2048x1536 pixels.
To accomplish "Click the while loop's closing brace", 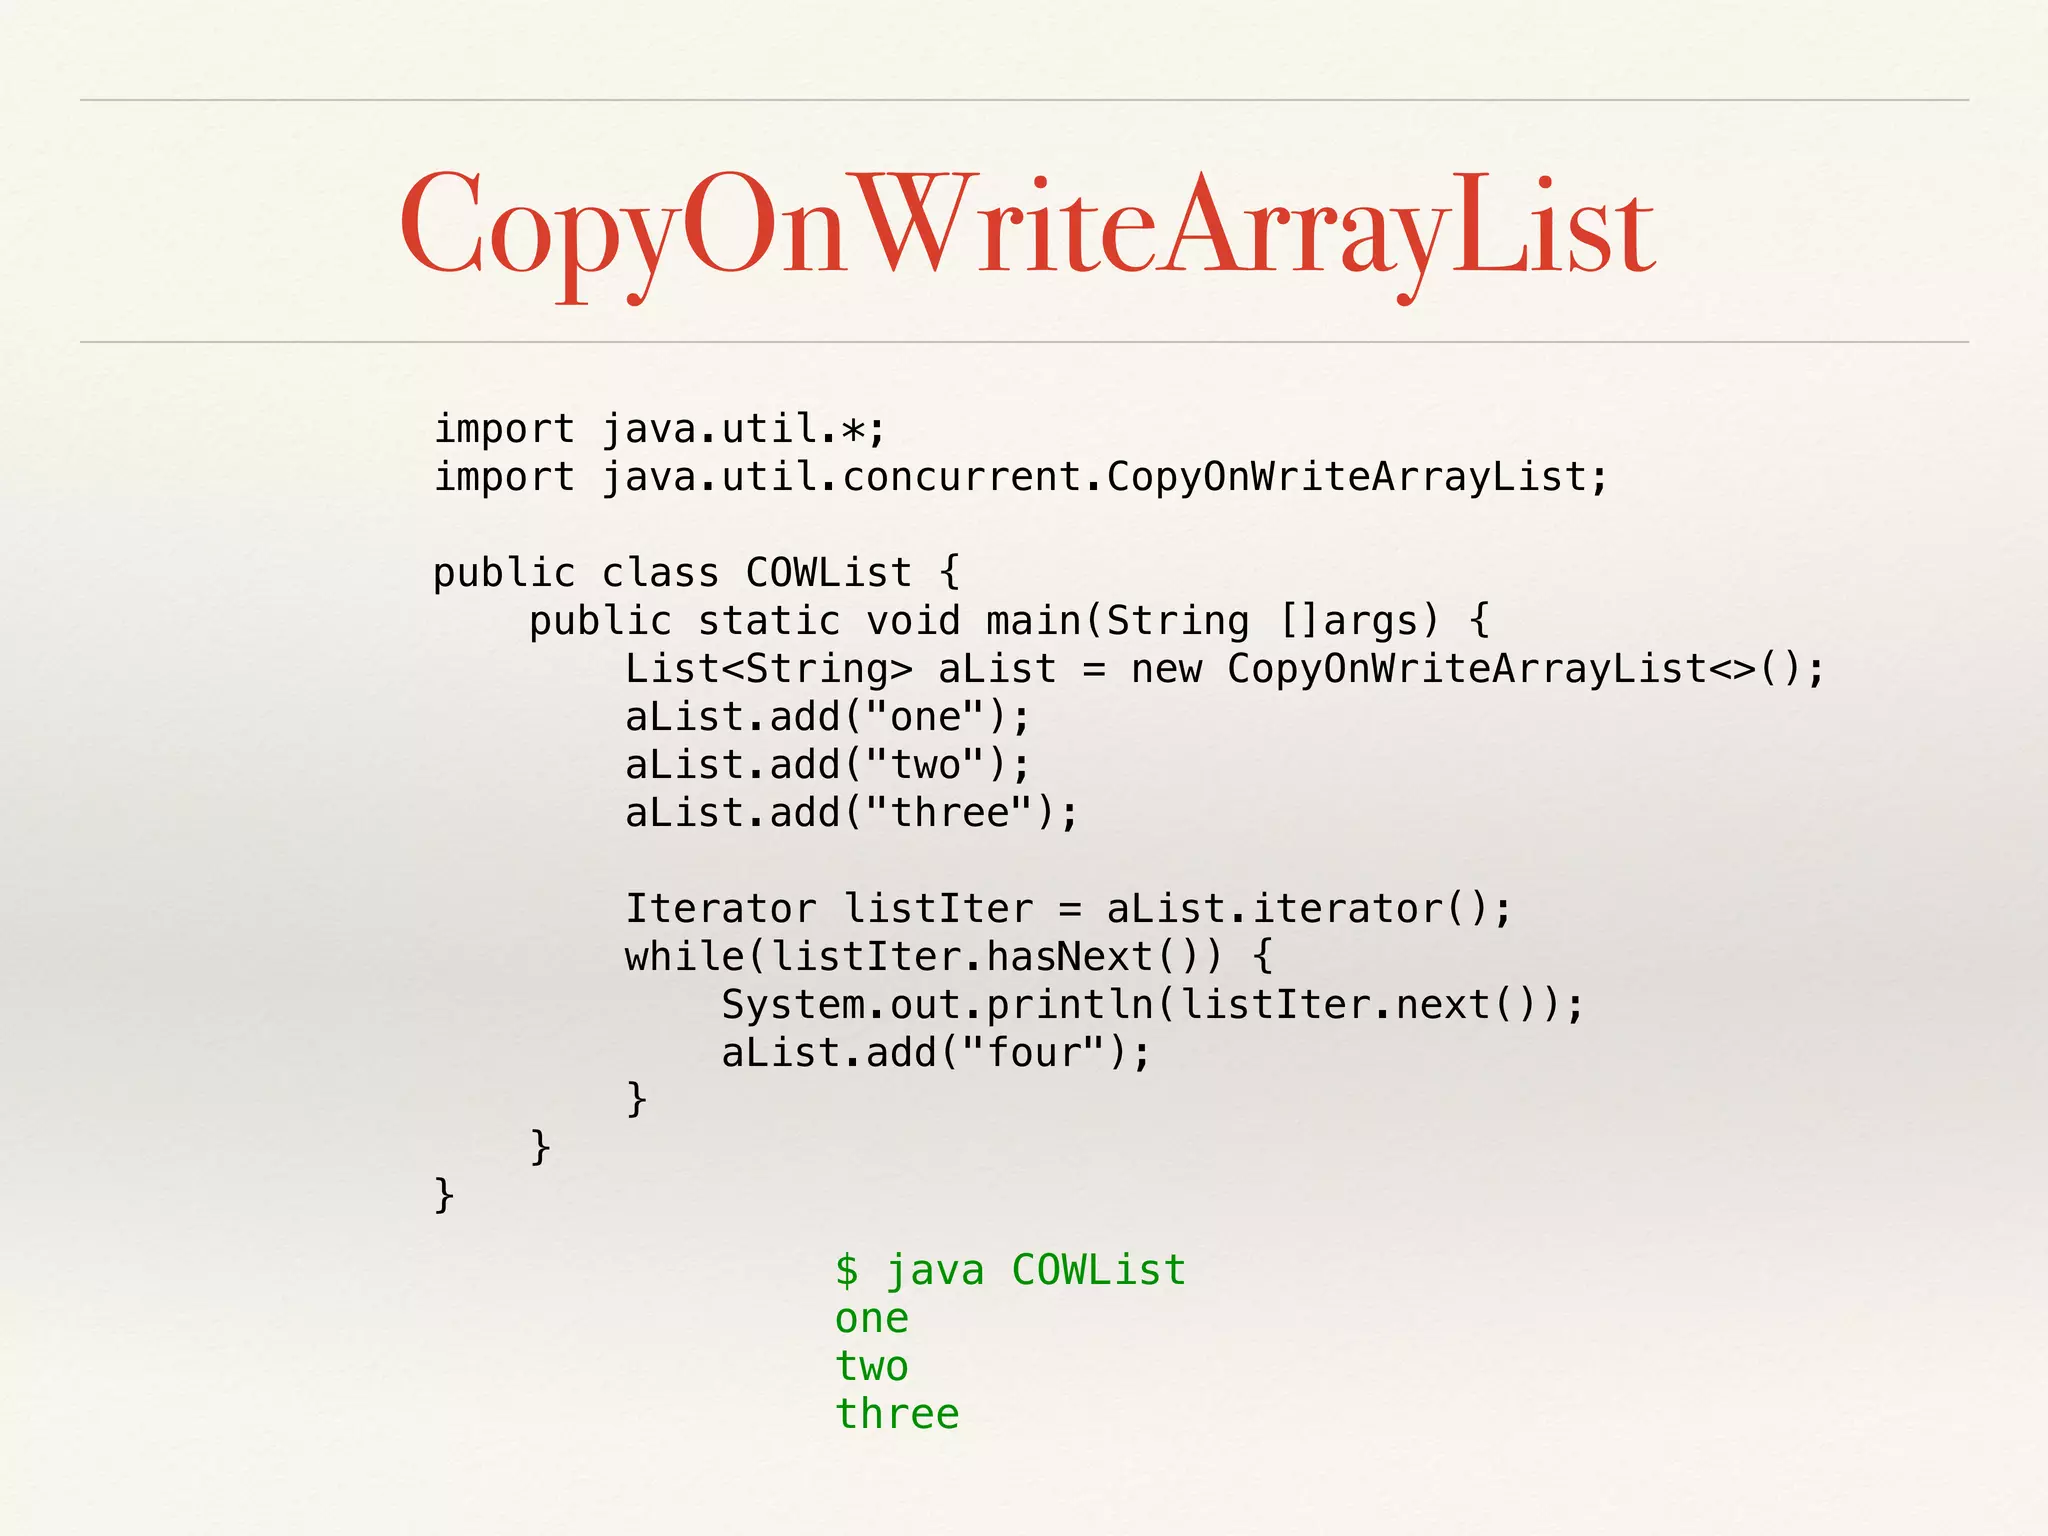I will [637, 1098].
